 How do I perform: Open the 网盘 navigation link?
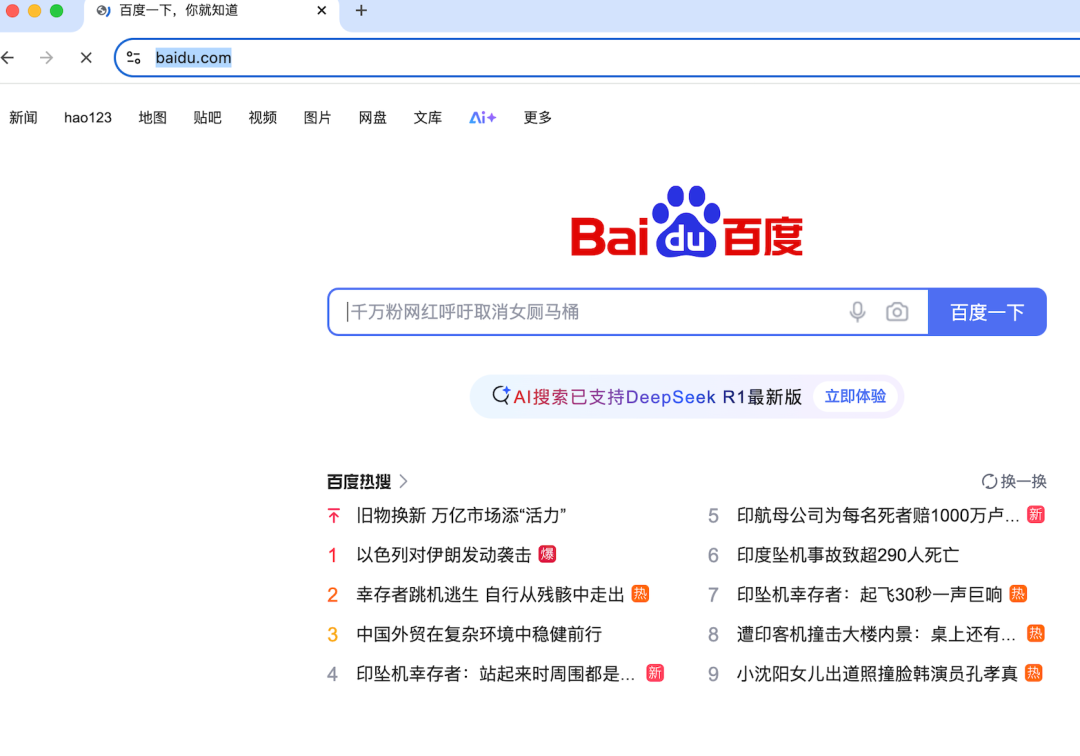(373, 118)
